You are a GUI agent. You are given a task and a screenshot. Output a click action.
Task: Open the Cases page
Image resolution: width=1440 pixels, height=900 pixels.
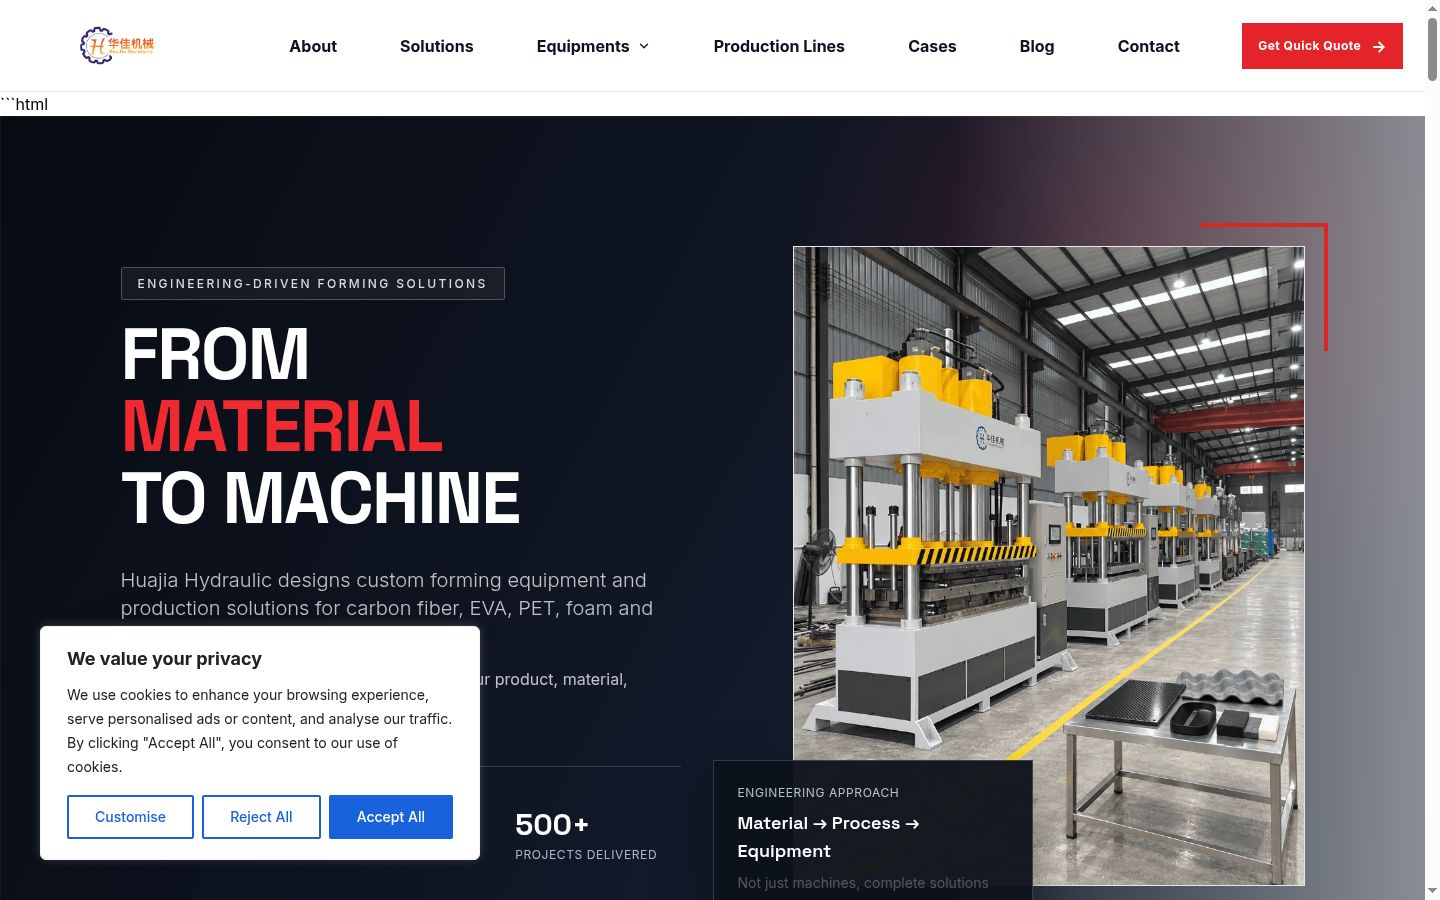pyautogui.click(x=932, y=46)
